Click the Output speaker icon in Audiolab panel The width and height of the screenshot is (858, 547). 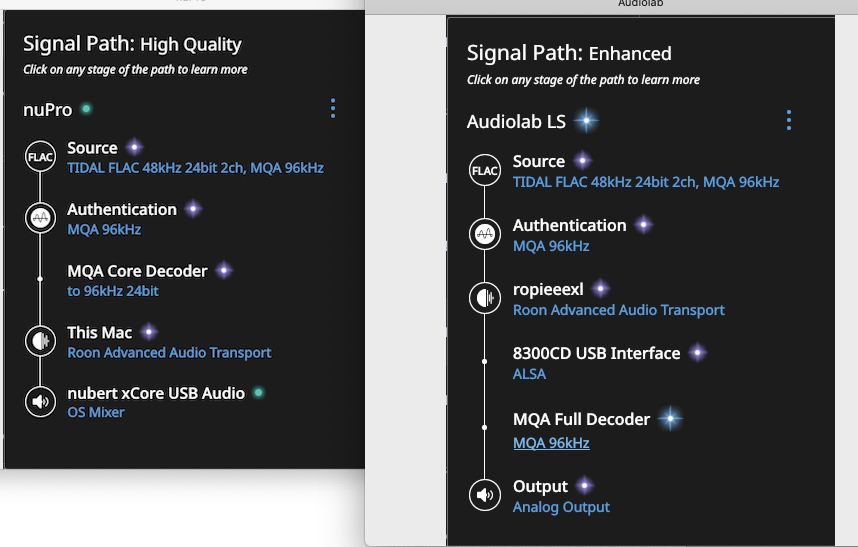pos(485,495)
